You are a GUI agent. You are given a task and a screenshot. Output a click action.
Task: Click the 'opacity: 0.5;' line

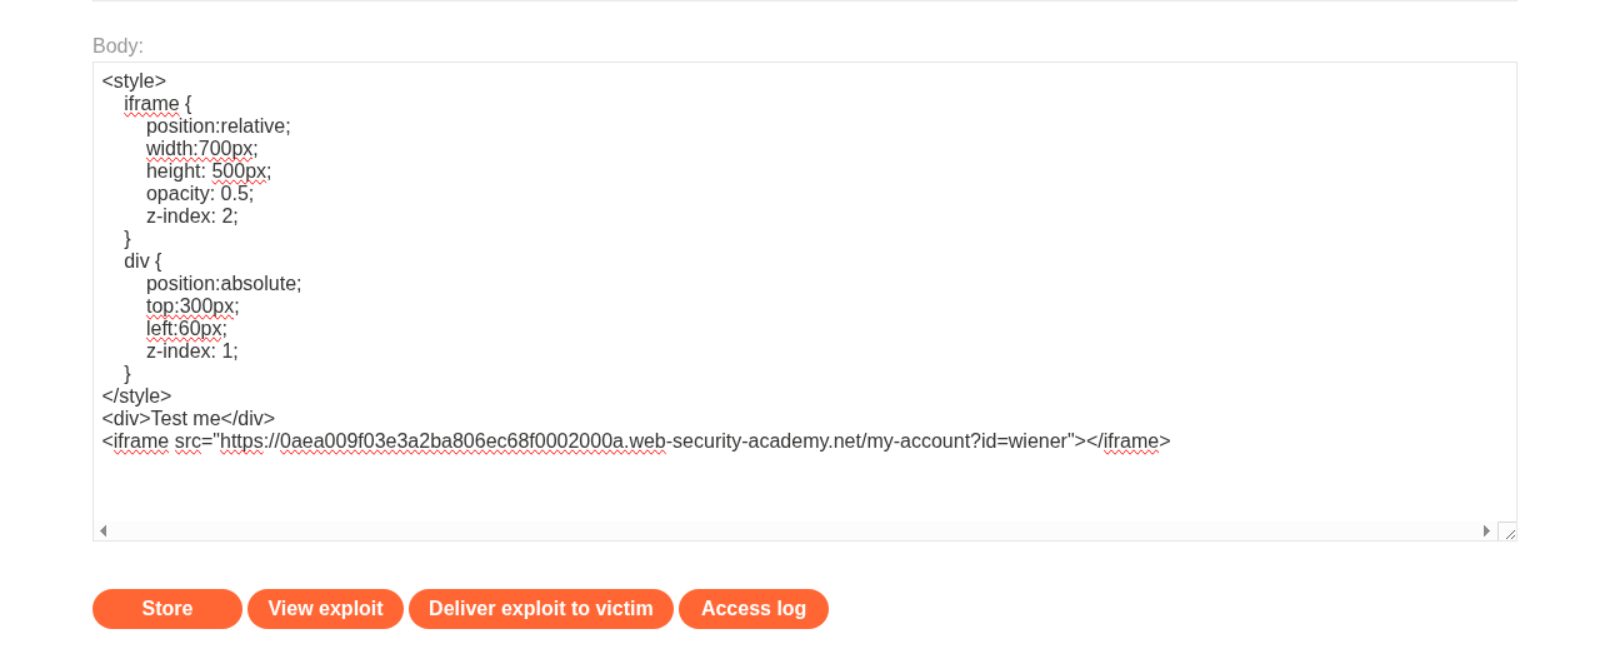pos(200,194)
